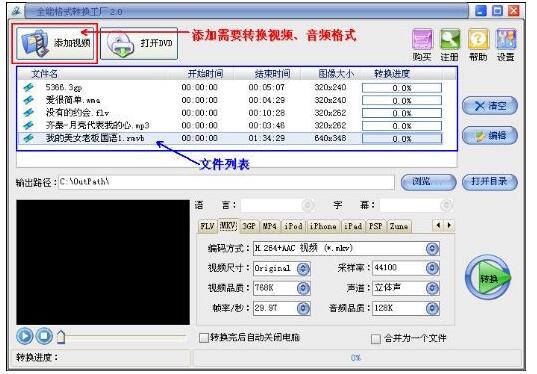
Task: Click the black video preview area
Action: tap(103, 262)
